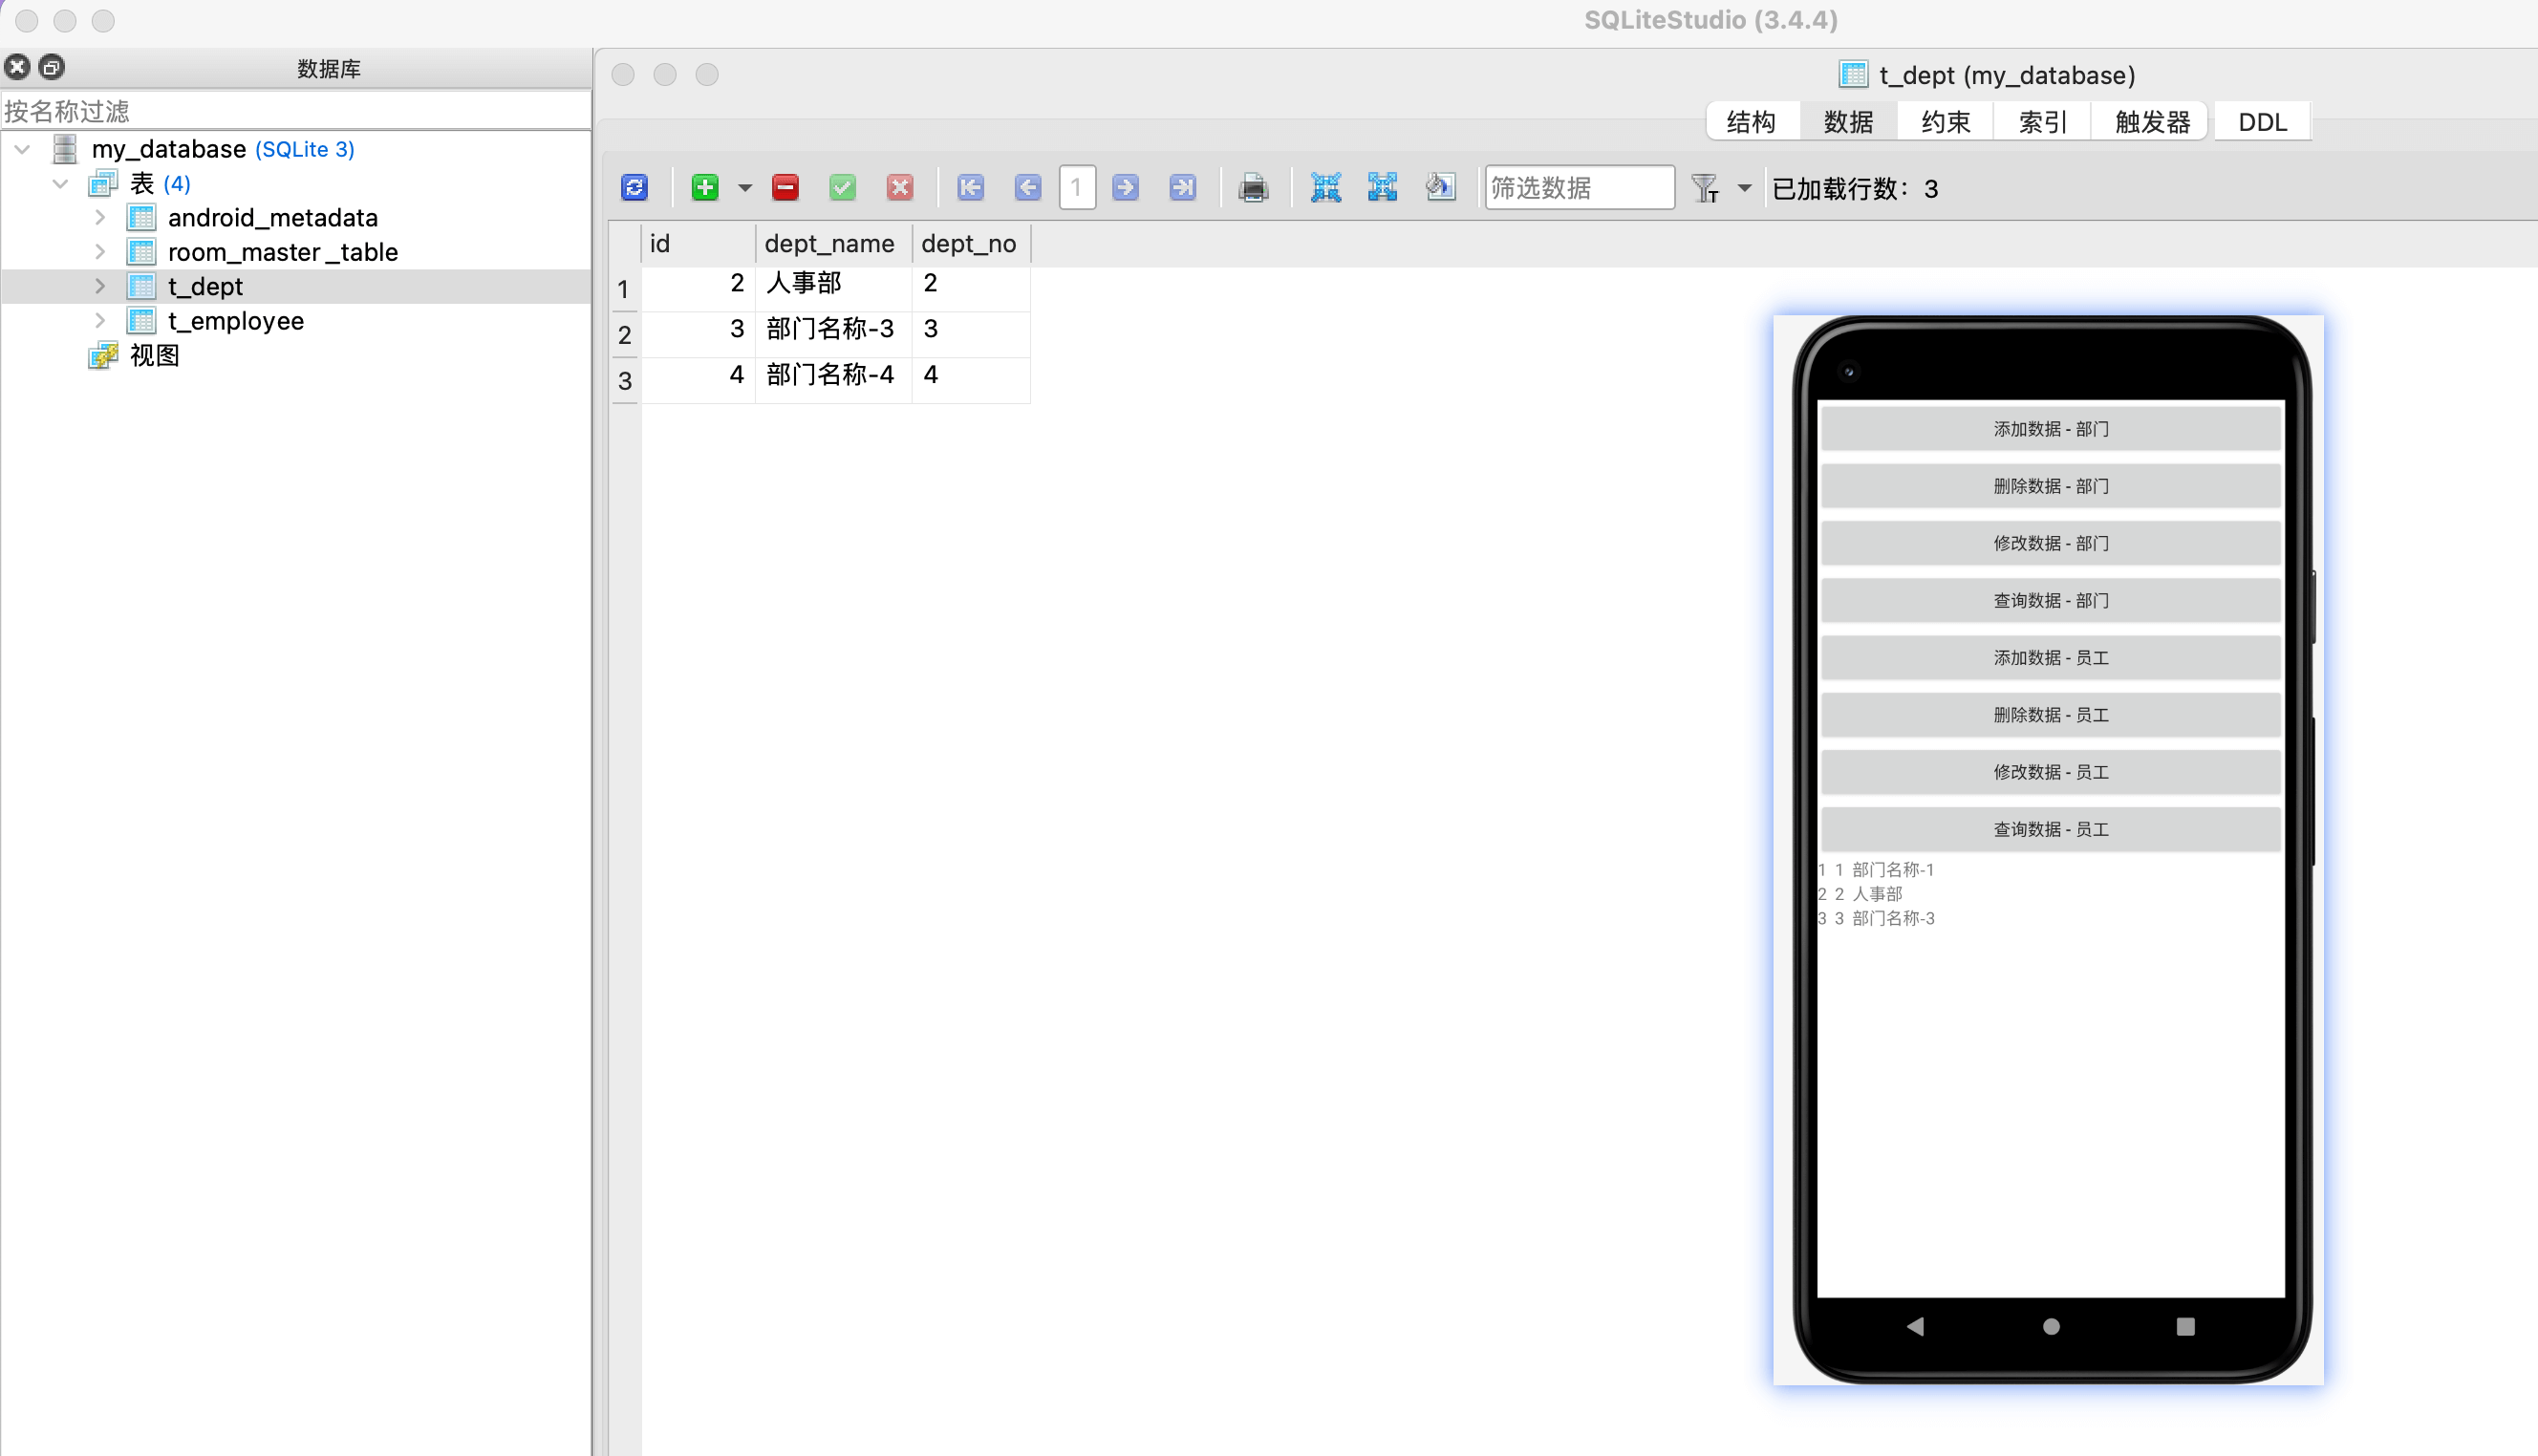The image size is (2538, 1456).
Task: Tap 修改数据 - 部门 button on phone
Action: pyautogui.click(x=2050, y=543)
